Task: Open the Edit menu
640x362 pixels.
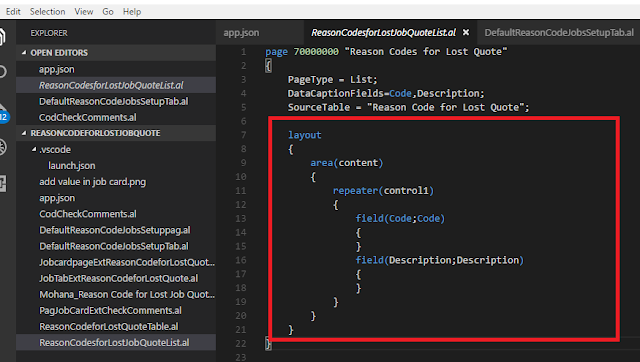Action: pos(13,11)
